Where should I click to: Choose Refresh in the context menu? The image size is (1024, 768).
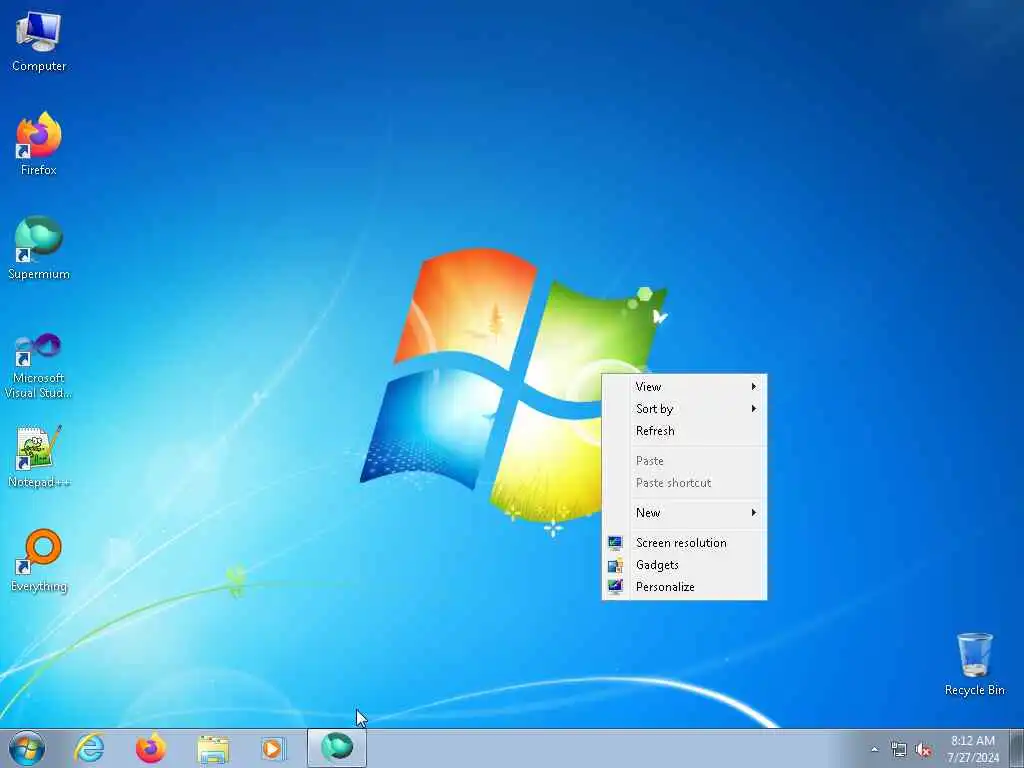pos(684,431)
